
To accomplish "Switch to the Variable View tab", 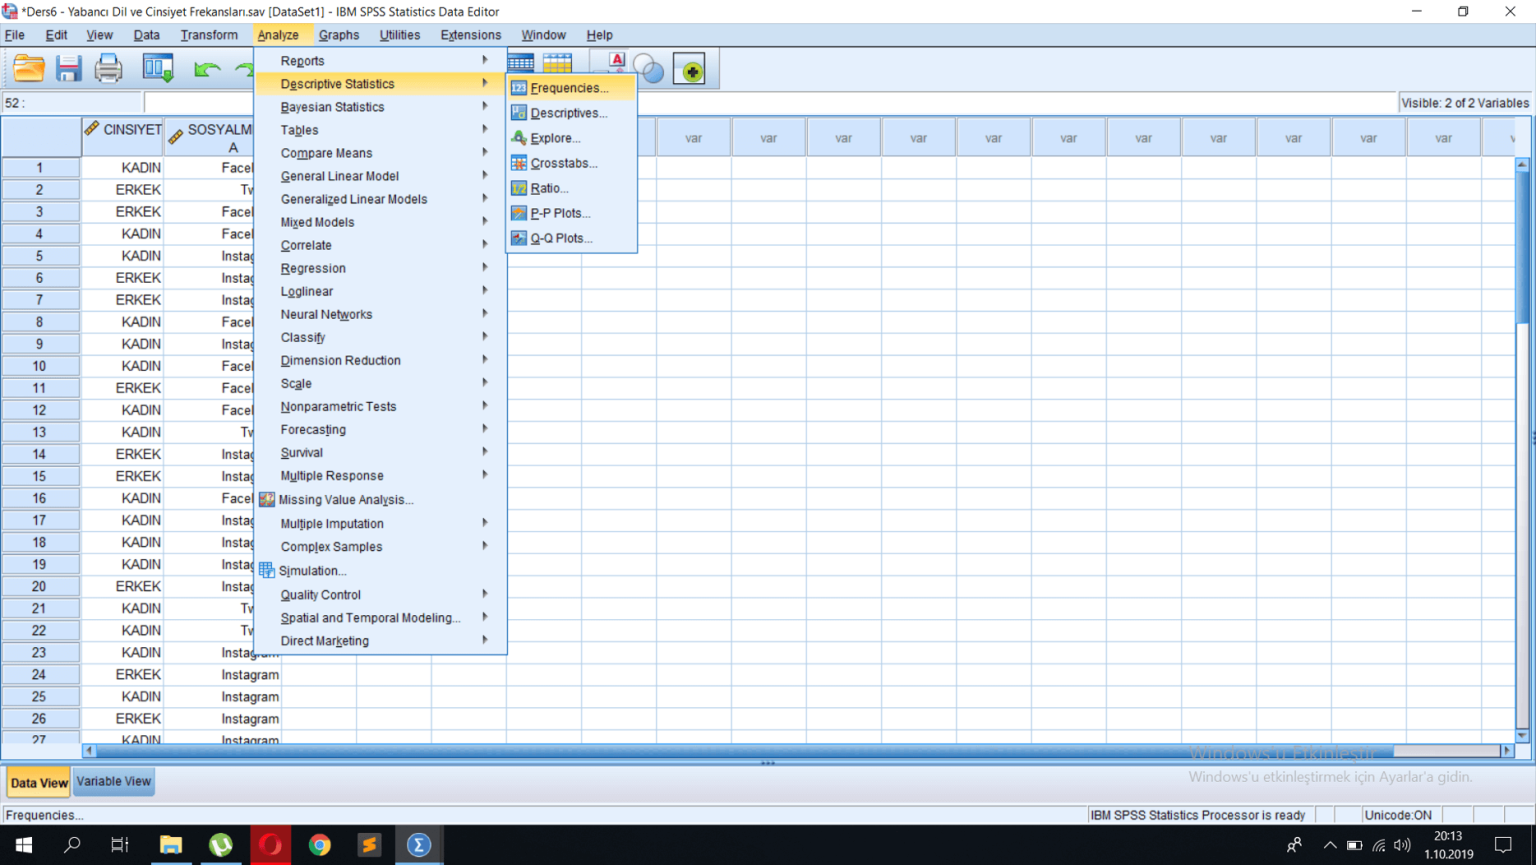I will click(x=114, y=781).
